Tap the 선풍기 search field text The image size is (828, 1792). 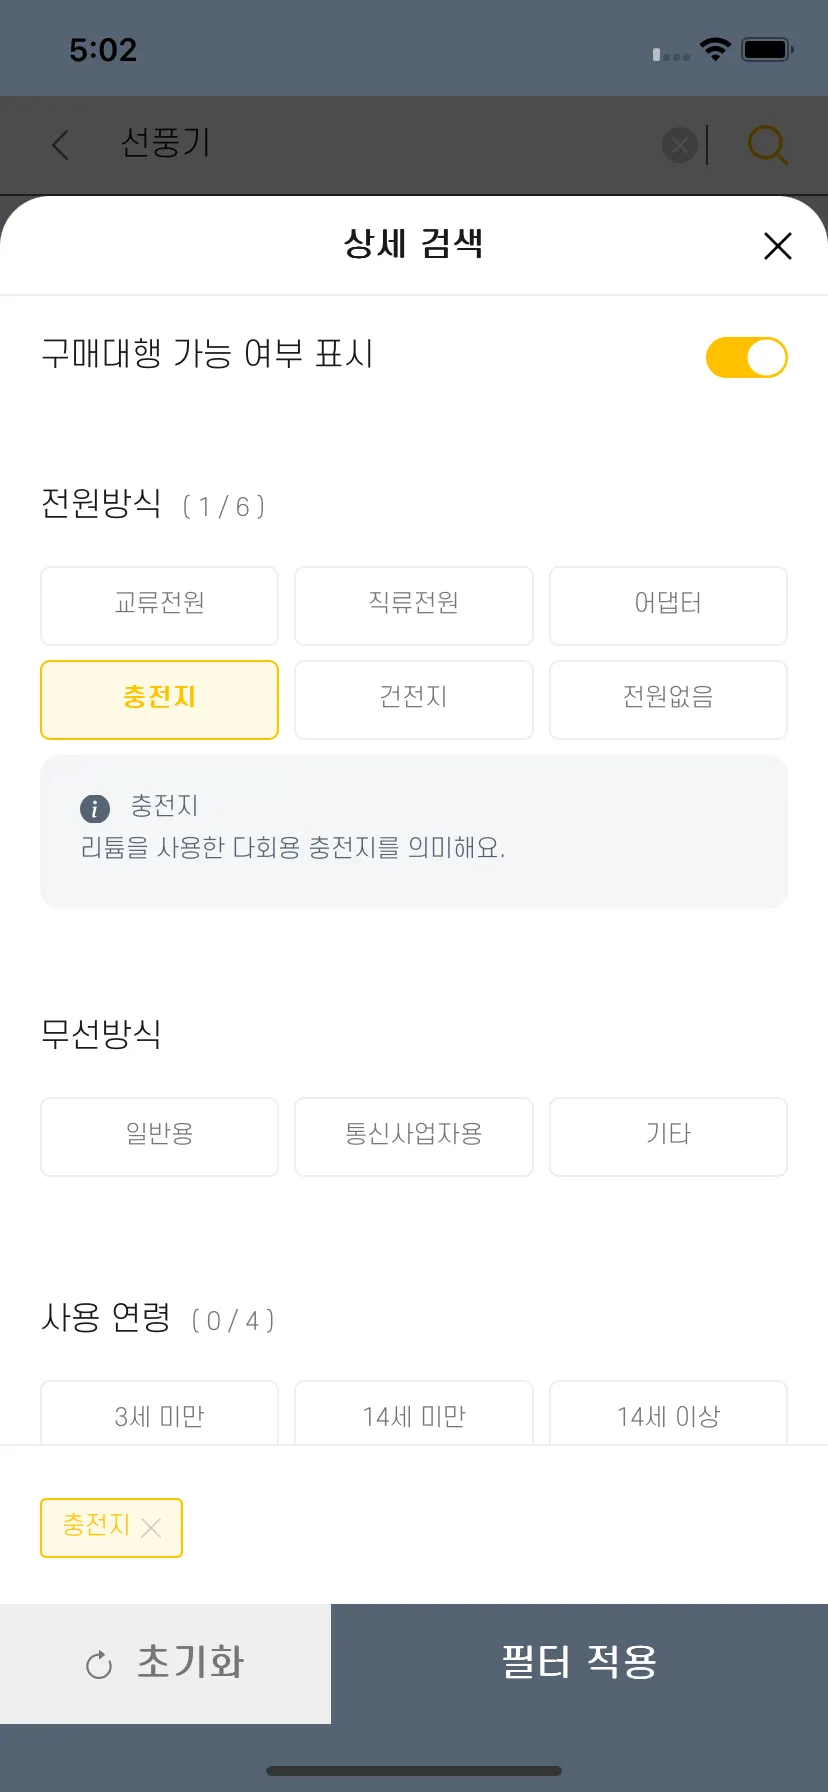(166, 144)
